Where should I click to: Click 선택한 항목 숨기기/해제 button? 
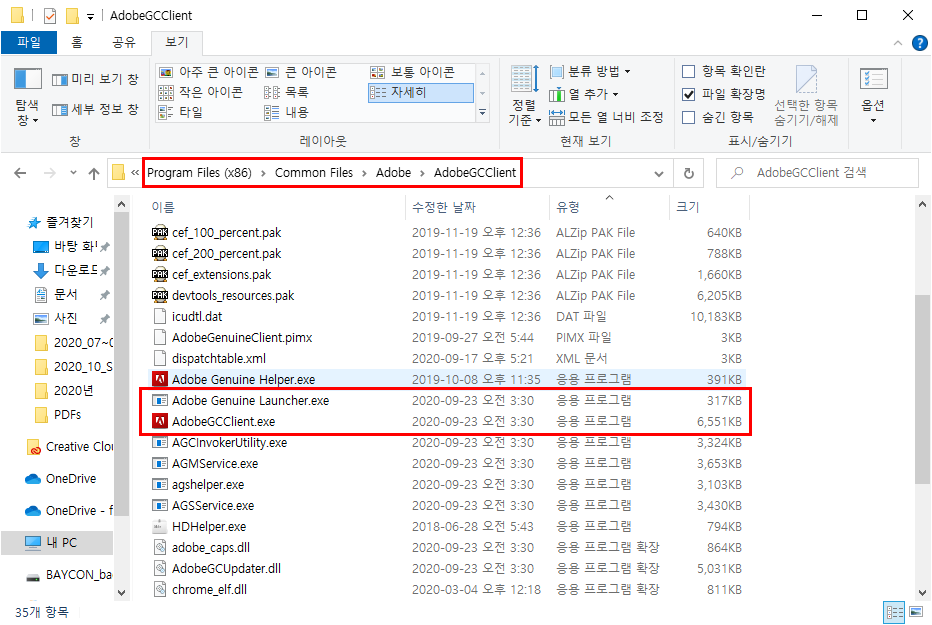[x=805, y=96]
